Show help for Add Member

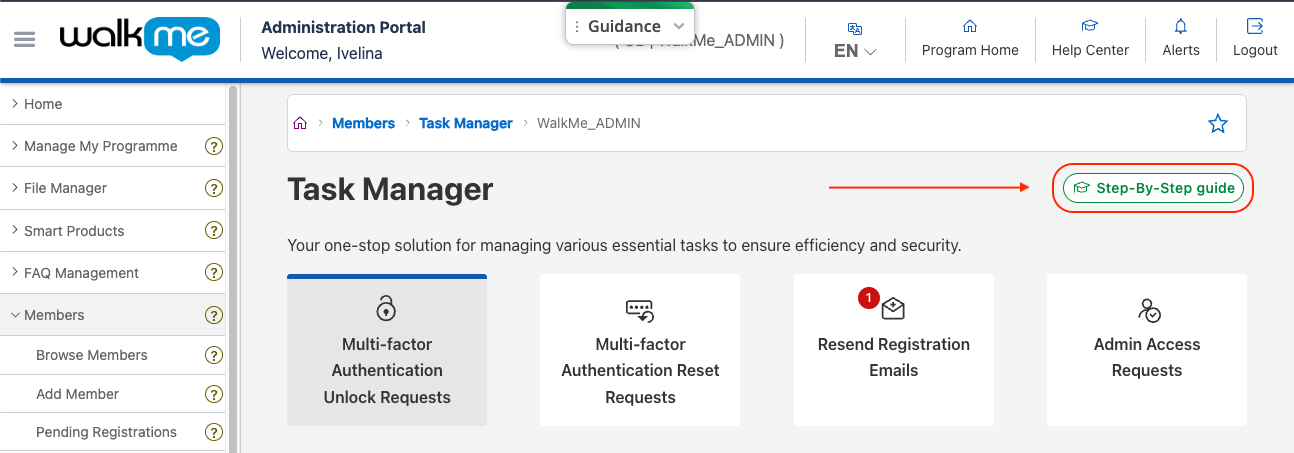tap(213, 394)
